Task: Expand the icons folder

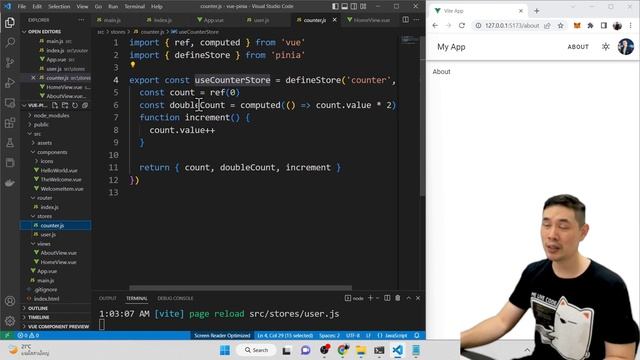Action: click(47, 161)
